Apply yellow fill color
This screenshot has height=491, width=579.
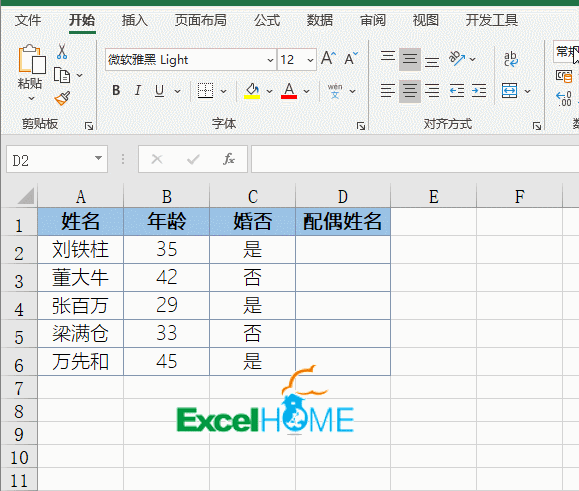point(252,91)
